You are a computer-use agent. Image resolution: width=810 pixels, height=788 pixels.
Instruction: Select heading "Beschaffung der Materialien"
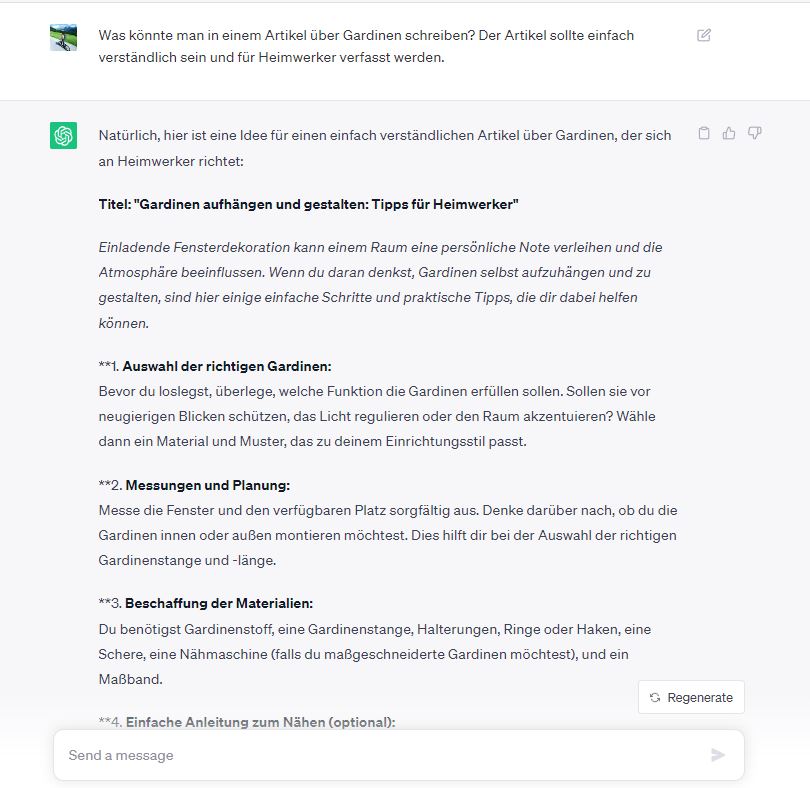[x=219, y=604]
